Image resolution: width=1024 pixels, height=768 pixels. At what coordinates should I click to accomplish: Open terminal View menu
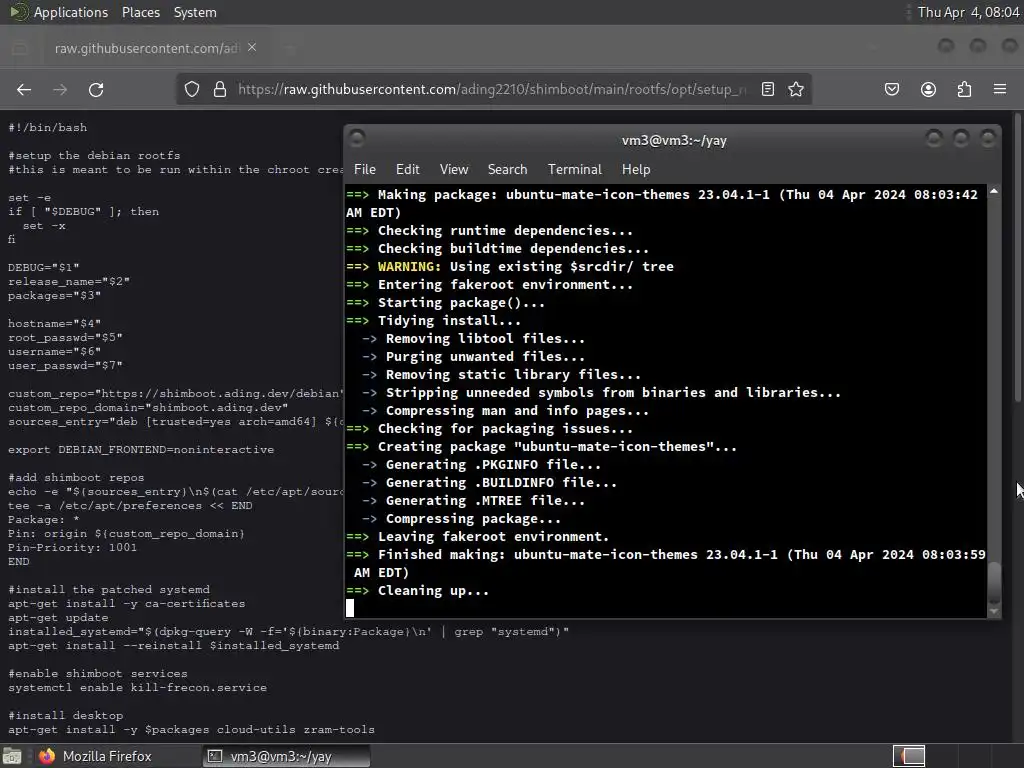point(454,169)
